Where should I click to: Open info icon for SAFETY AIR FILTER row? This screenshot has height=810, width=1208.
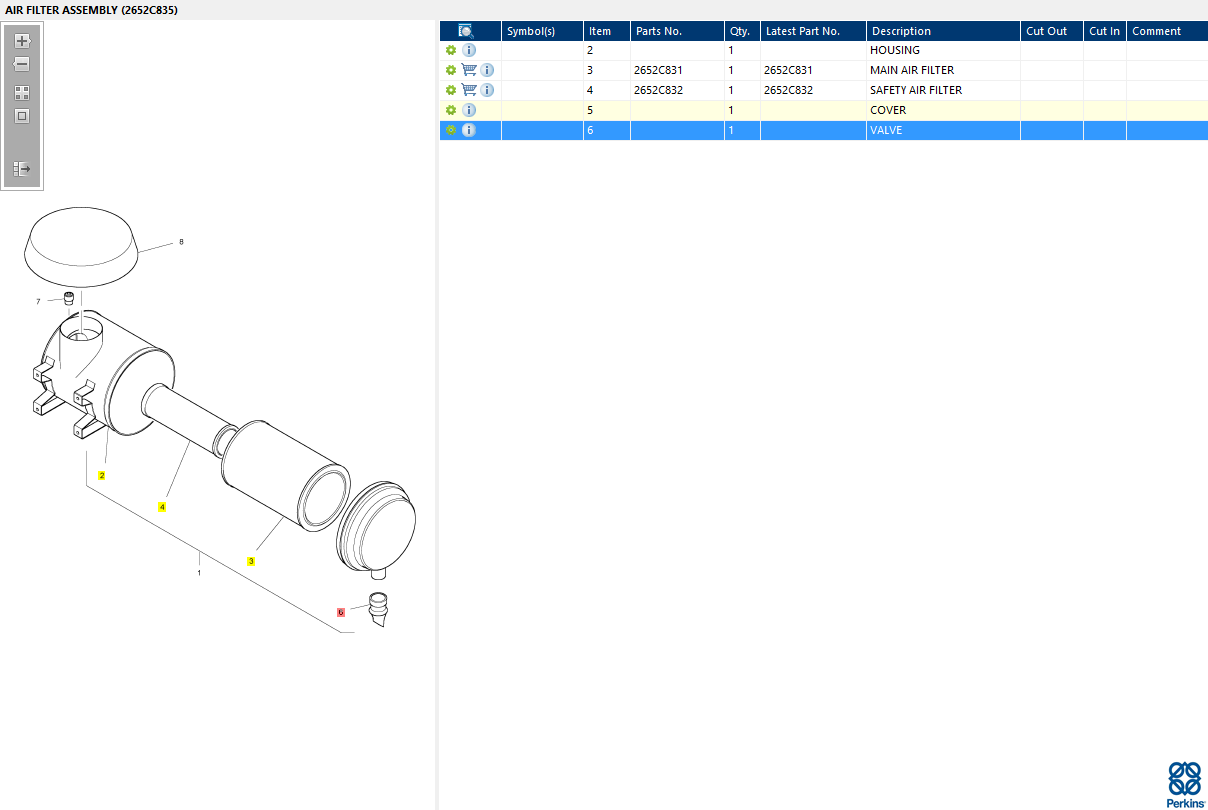pos(487,90)
